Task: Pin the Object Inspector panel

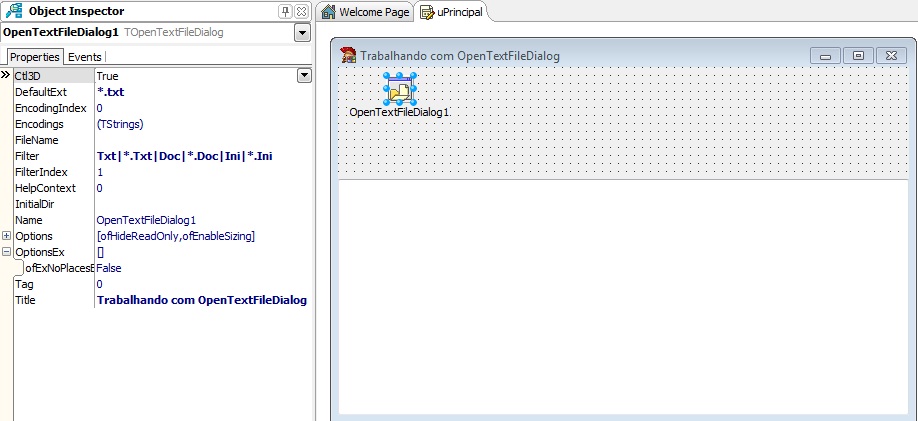Action: point(285,11)
